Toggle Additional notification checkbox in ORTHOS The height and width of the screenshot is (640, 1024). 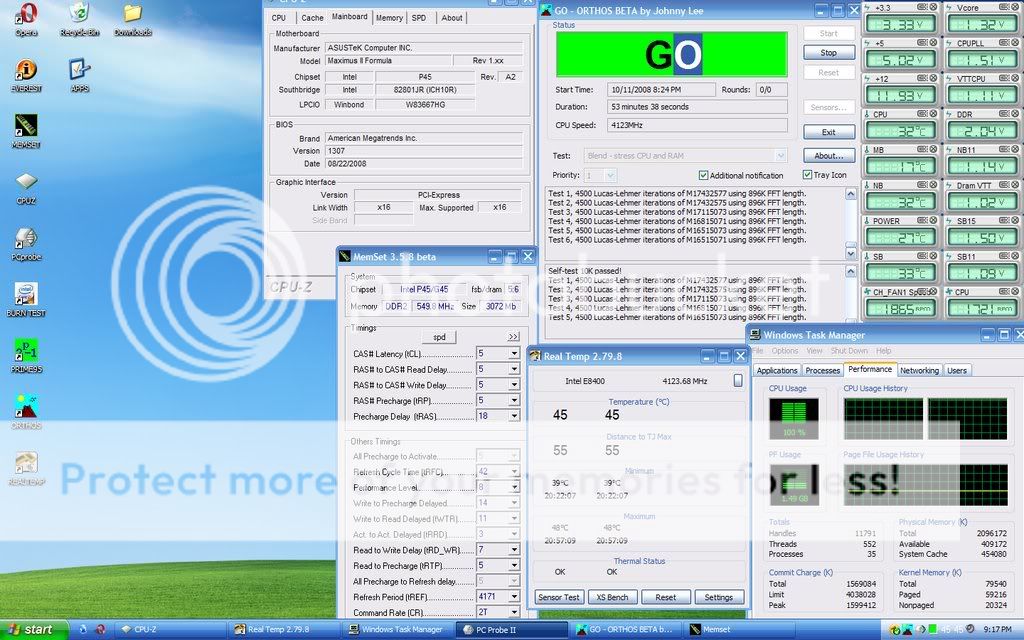click(x=703, y=175)
